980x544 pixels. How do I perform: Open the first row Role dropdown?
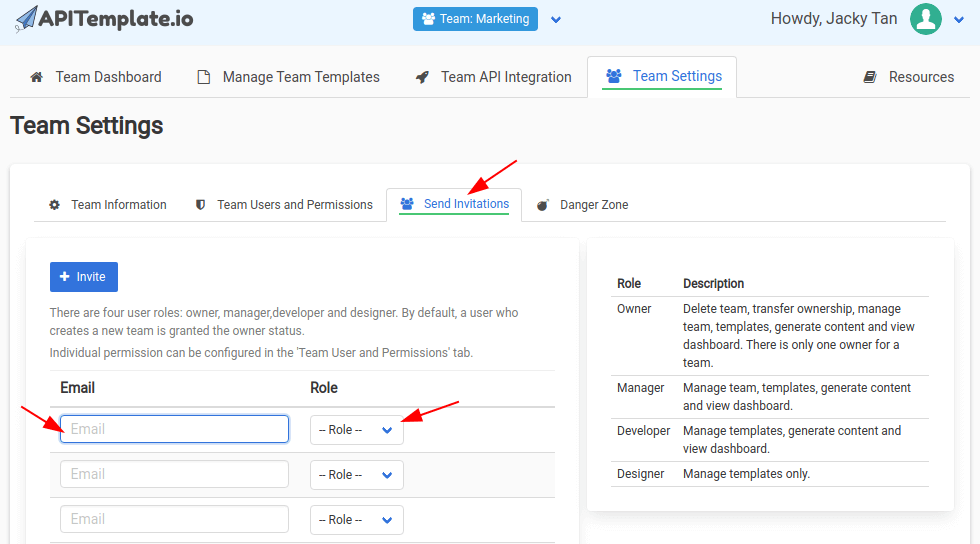(x=356, y=430)
